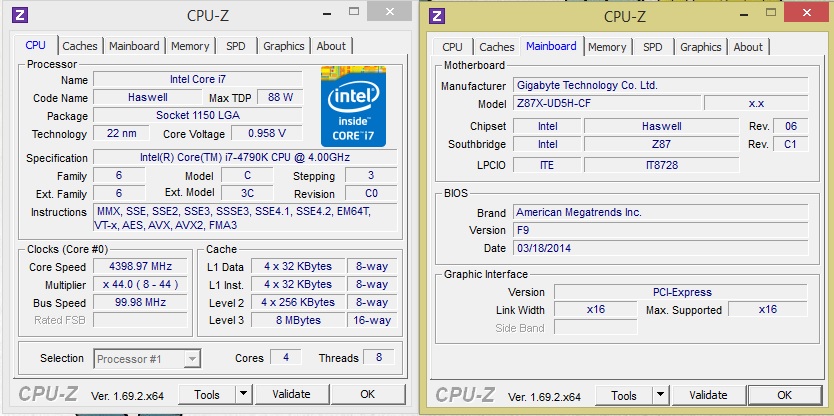
Task: Click the Core Voltage value '0.958 V'
Action: click(x=267, y=134)
